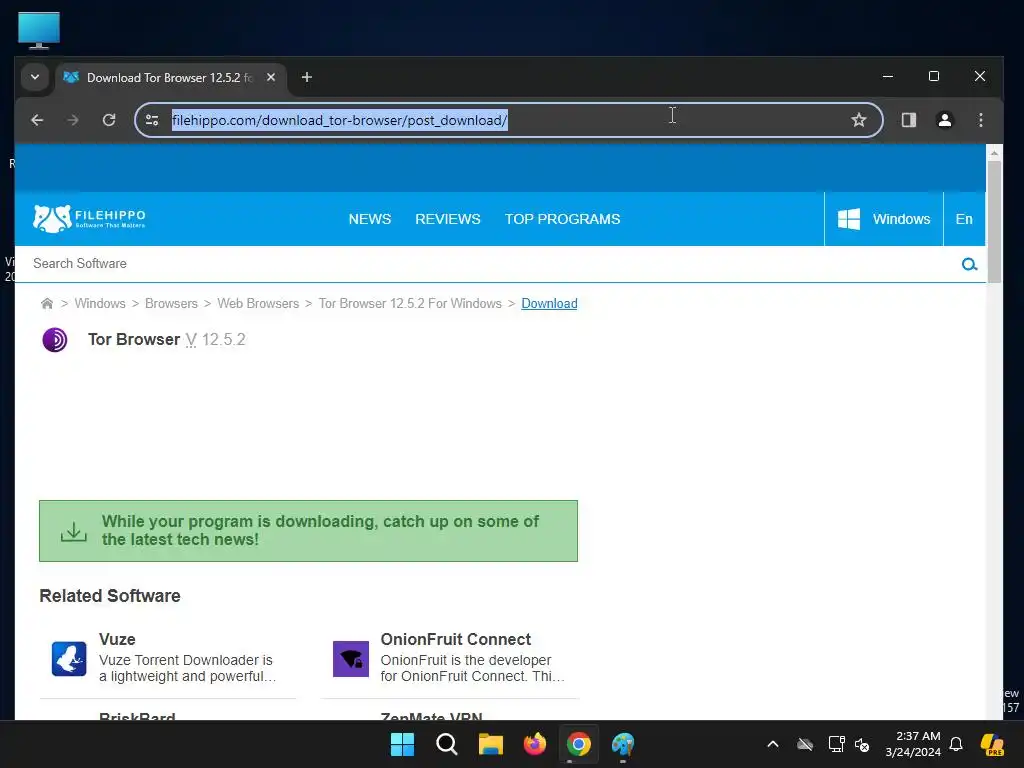Click the purple Tor Browser icon

click(x=55, y=340)
